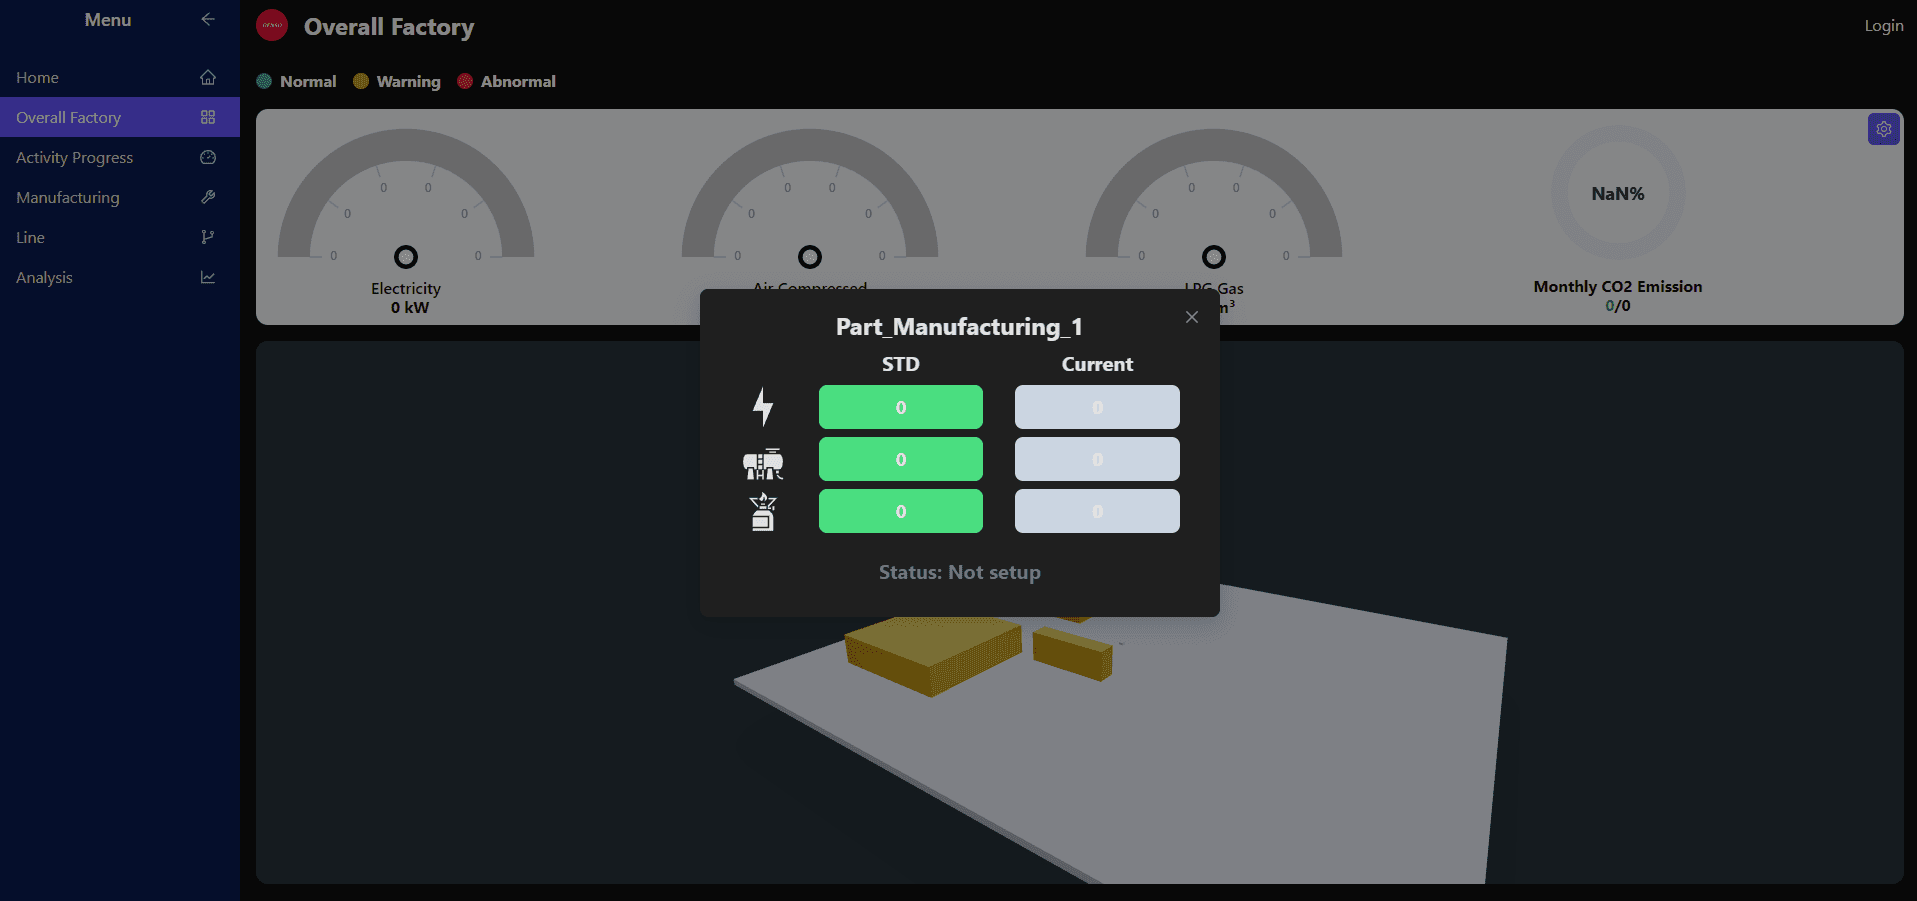
Task: Click the Home house icon
Action: (x=208, y=77)
